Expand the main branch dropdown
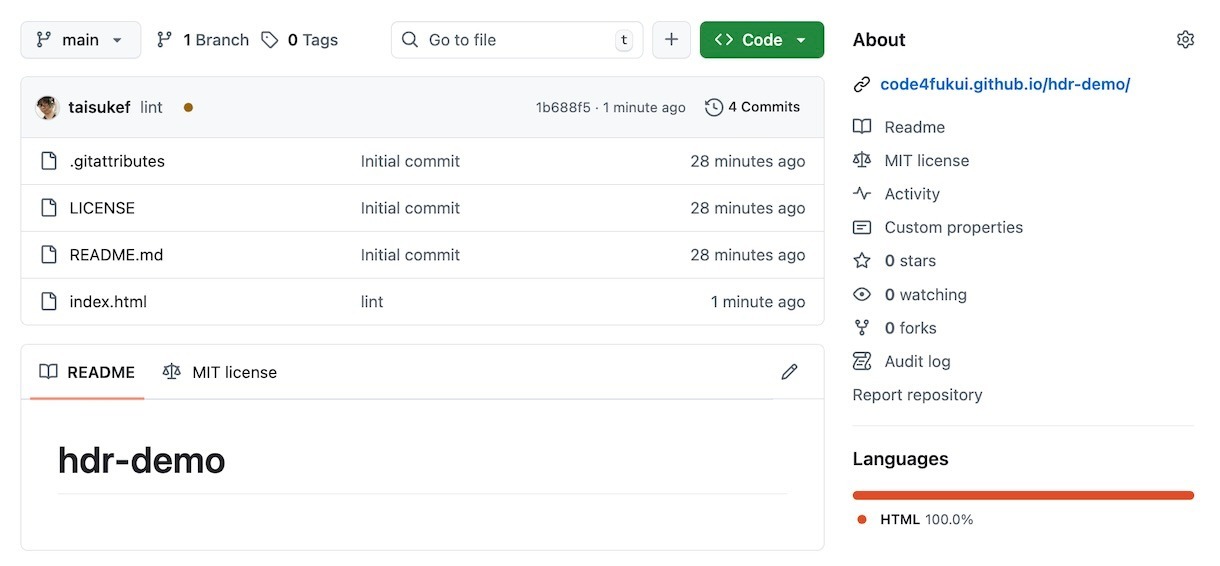Screen dimensions: 1220x566 80,40
